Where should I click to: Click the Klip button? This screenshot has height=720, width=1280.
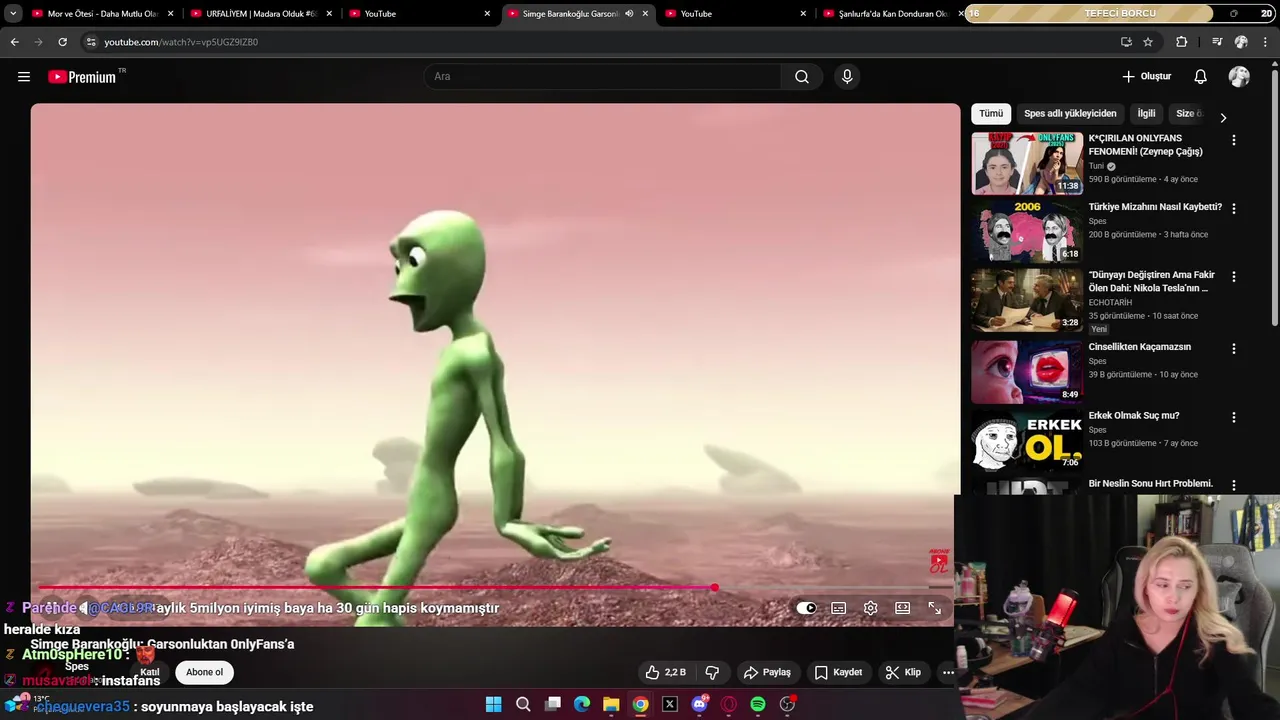tap(903, 672)
